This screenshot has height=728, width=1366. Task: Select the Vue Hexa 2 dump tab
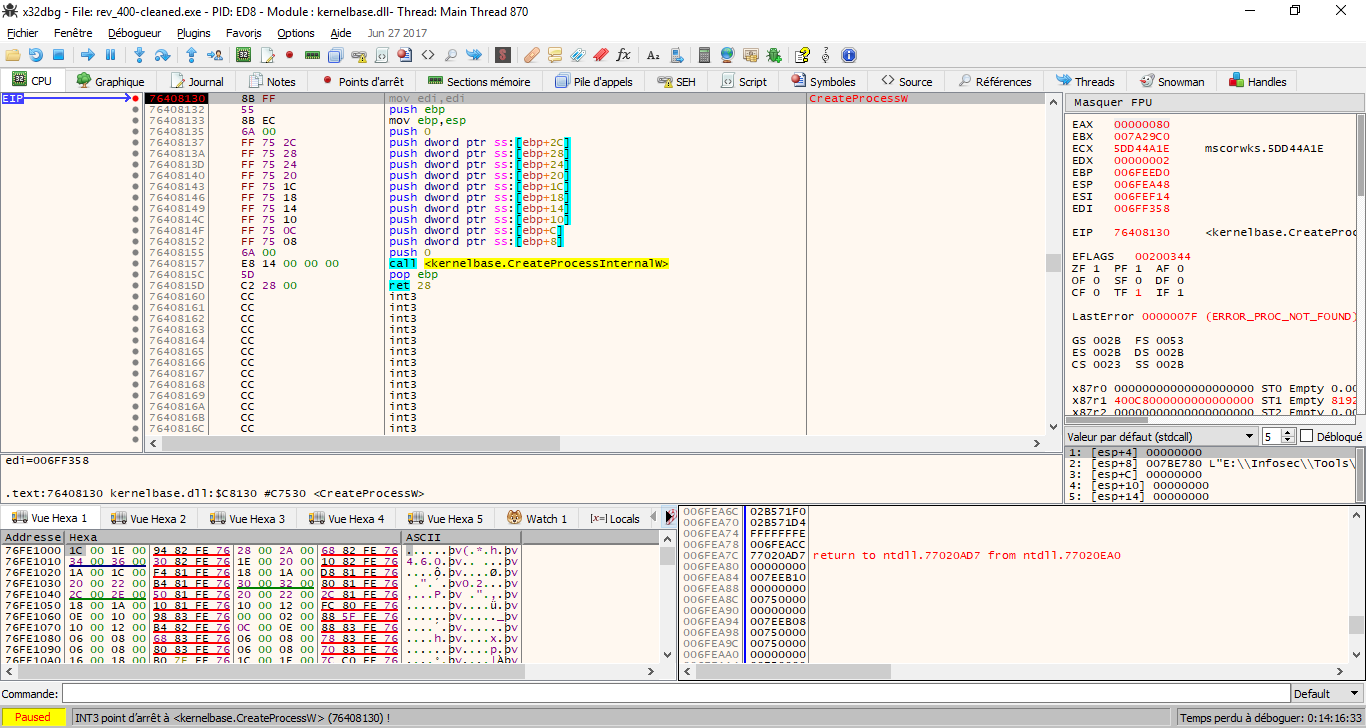148,518
